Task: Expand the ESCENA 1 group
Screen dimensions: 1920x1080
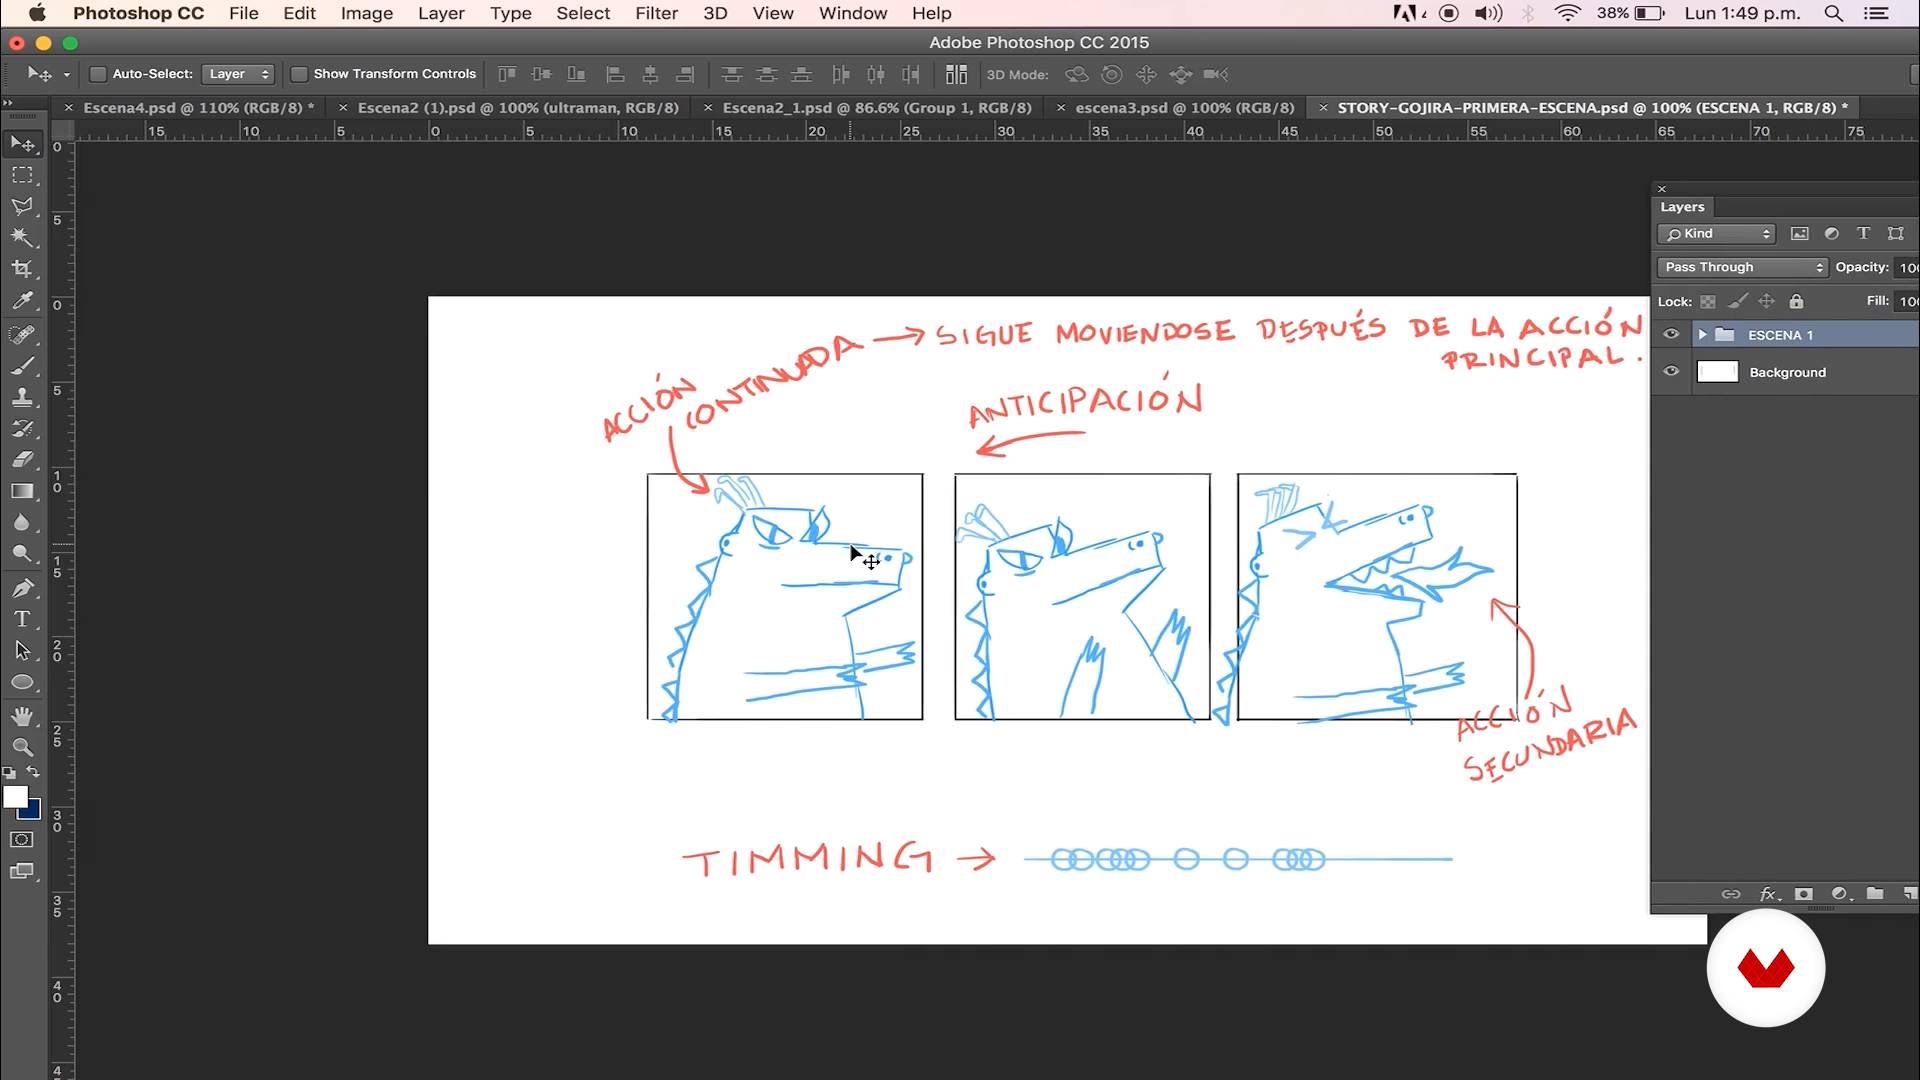Action: (1702, 335)
